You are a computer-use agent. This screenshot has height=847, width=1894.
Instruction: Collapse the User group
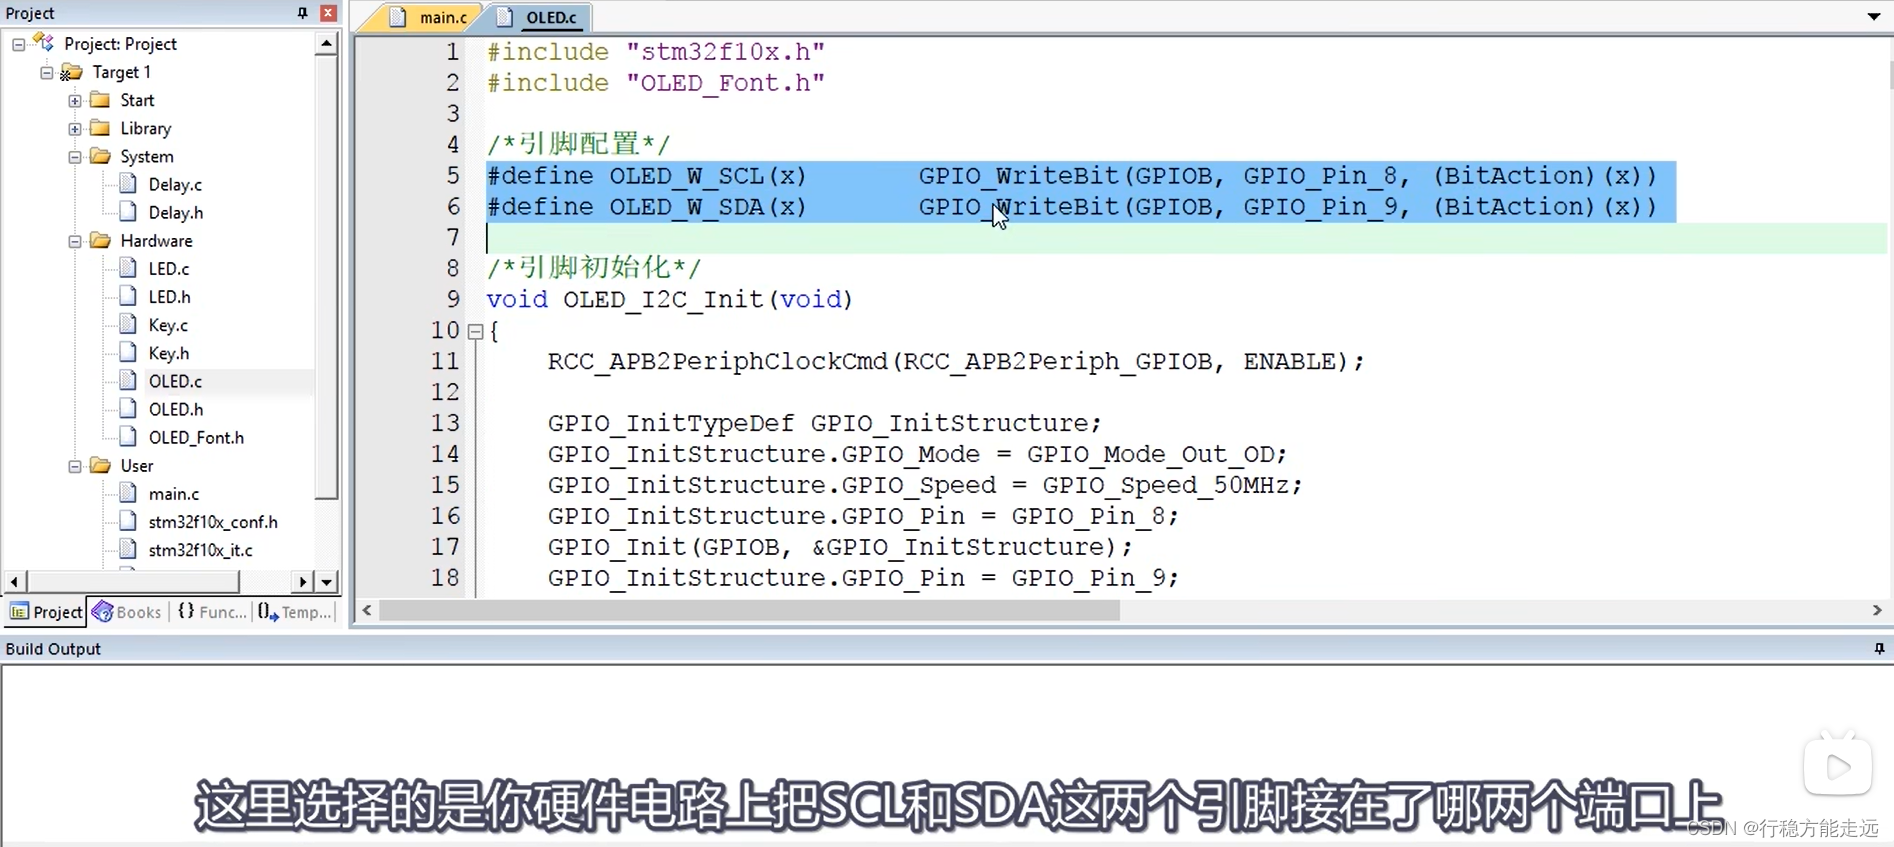74,466
